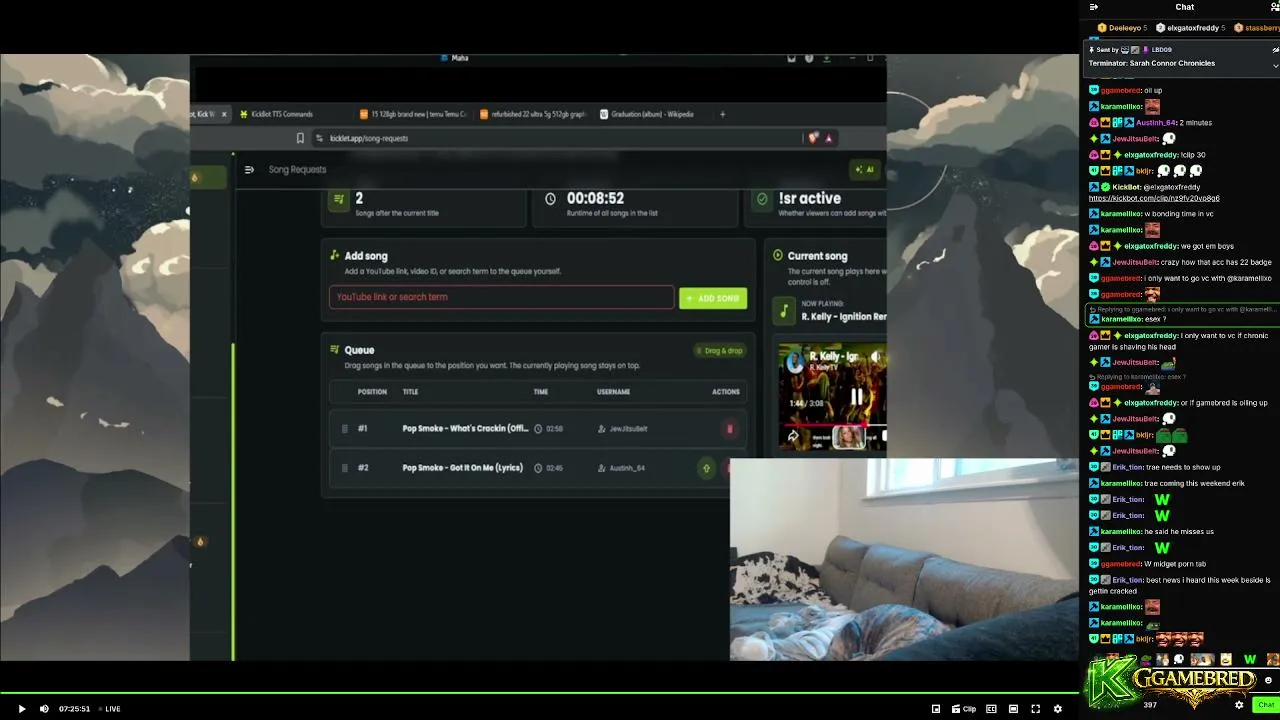Mute the embedded YouTube video speaker icon
Image resolution: width=1280 pixels, height=720 pixels.
point(876,356)
